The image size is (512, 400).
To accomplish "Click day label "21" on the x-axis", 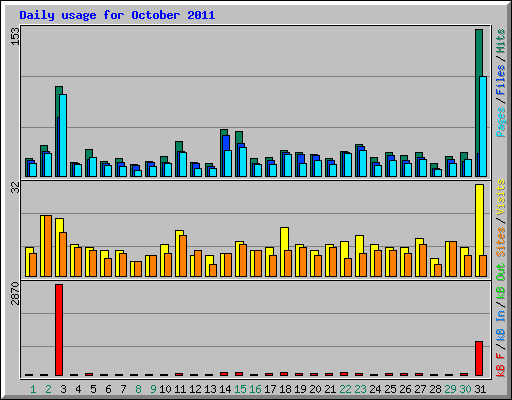I will [330, 389].
